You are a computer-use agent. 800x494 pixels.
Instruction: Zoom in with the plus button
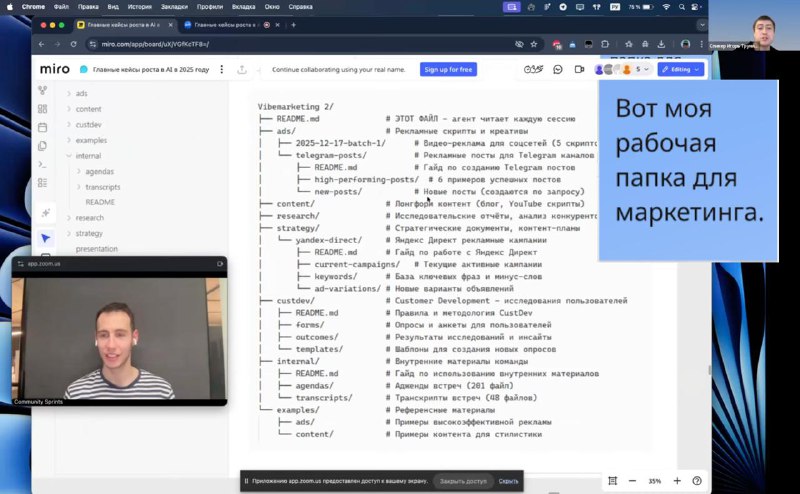[x=677, y=481]
